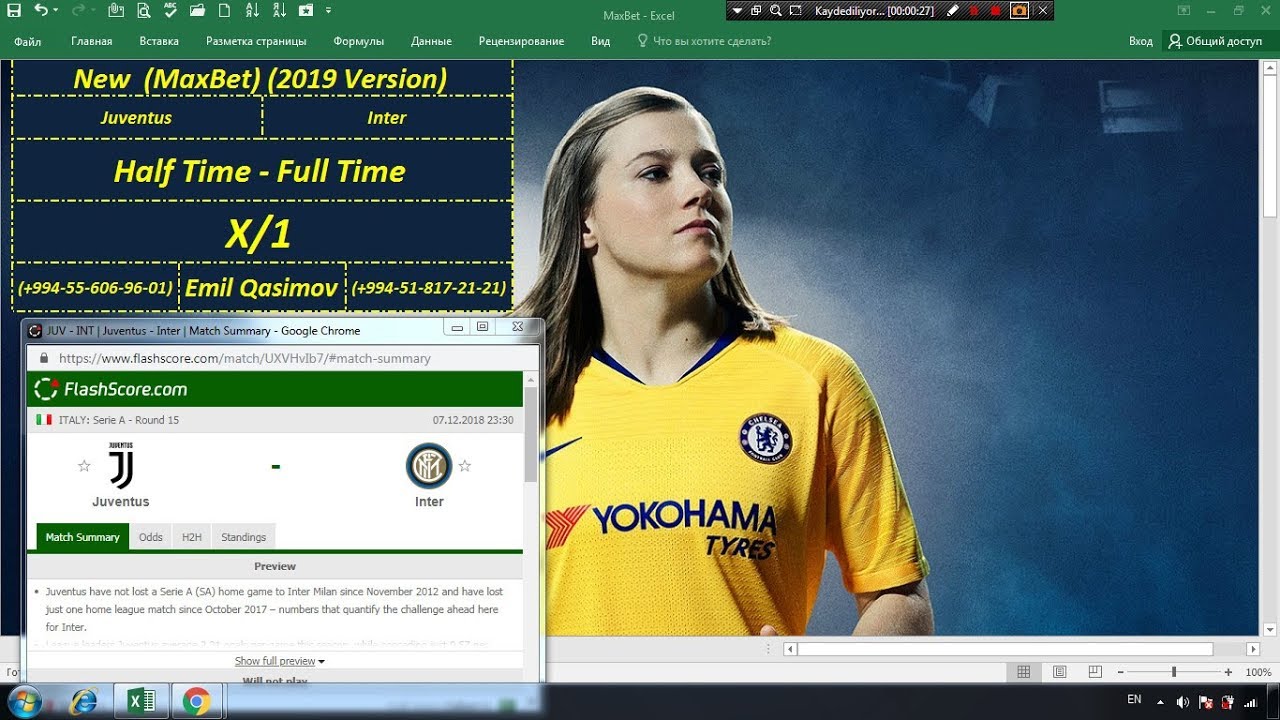This screenshot has width=1280, height=720.
Task: Expand Customize Quick Access Toolbar arrow
Action: (x=328, y=11)
